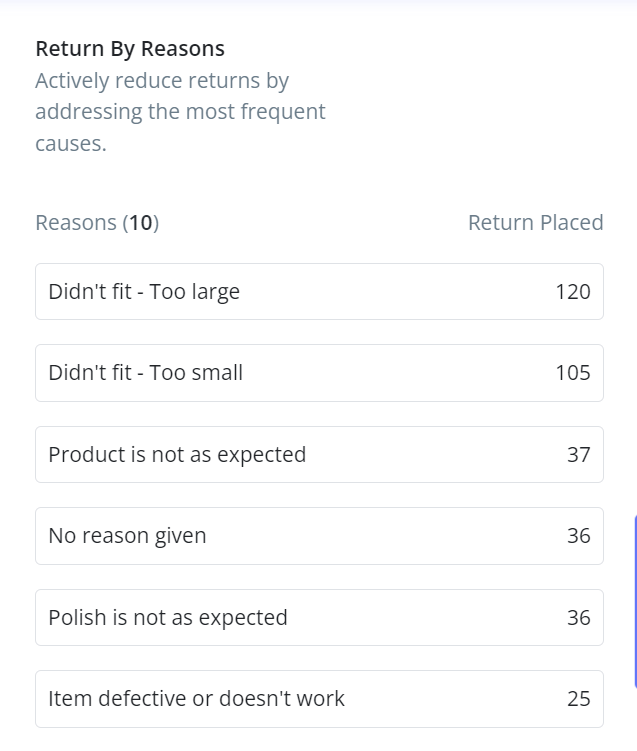
Task: Click the 25 returns count value
Action: point(579,699)
